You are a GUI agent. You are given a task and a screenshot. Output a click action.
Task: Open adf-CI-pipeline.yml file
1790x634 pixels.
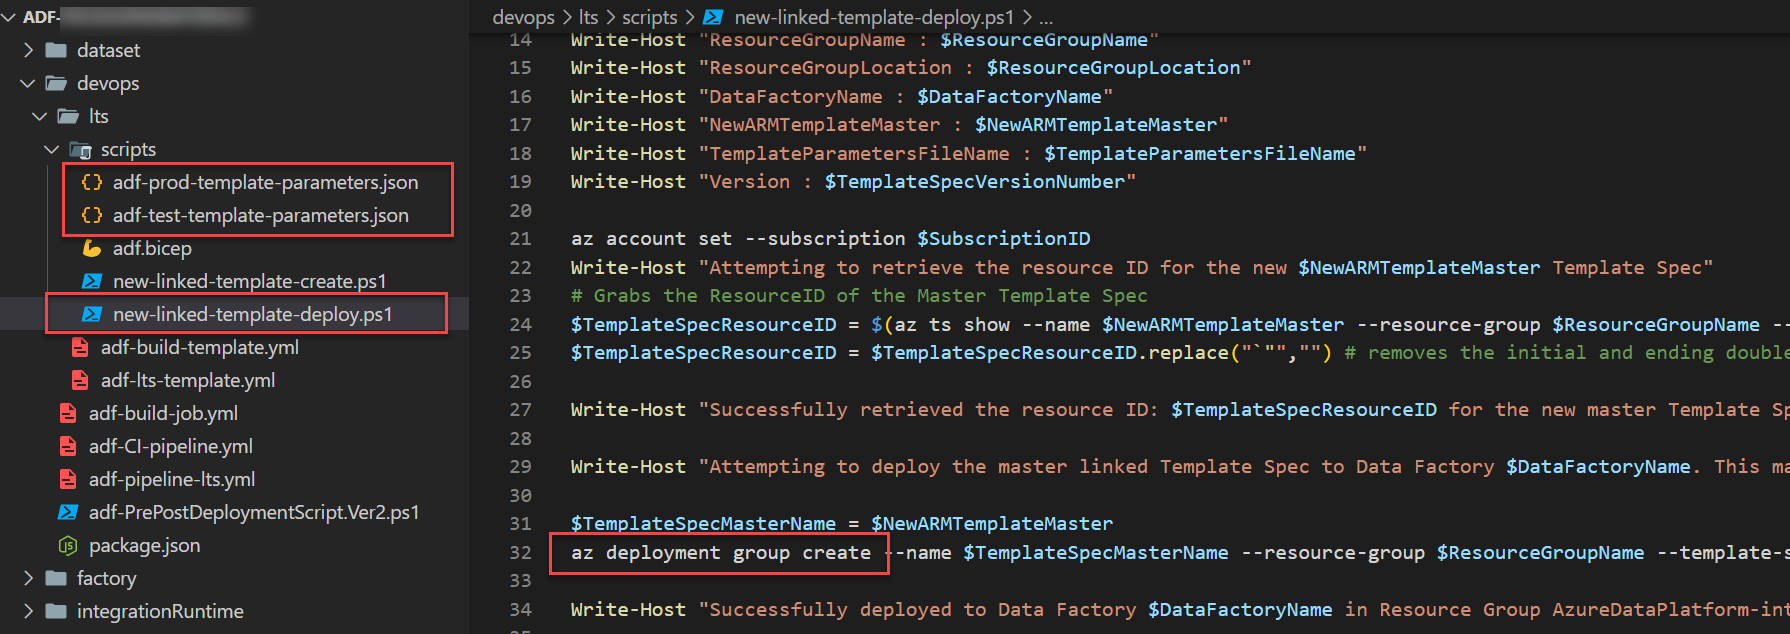click(x=170, y=447)
